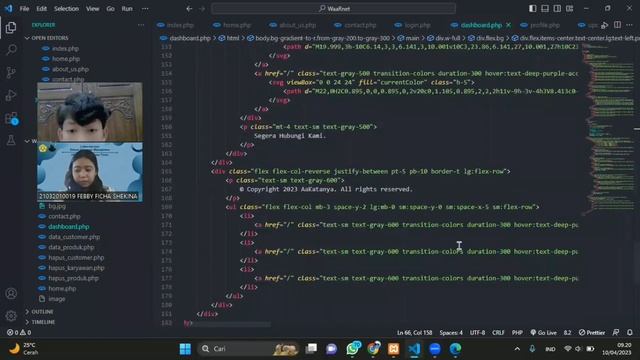Toggle the secondary side bar layout icon
640x360 pixels.
(x=557, y=8)
